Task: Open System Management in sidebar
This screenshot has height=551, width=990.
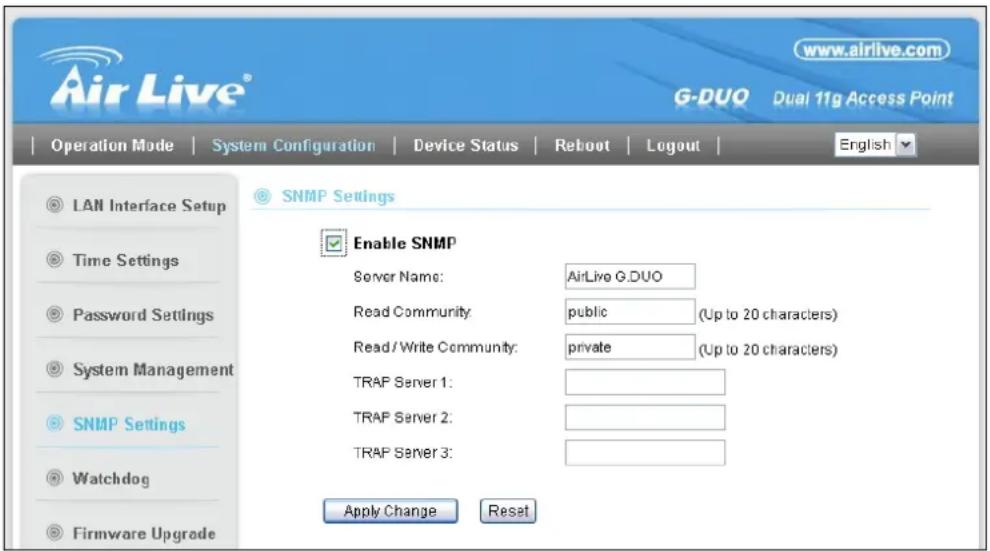Action: click(153, 369)
